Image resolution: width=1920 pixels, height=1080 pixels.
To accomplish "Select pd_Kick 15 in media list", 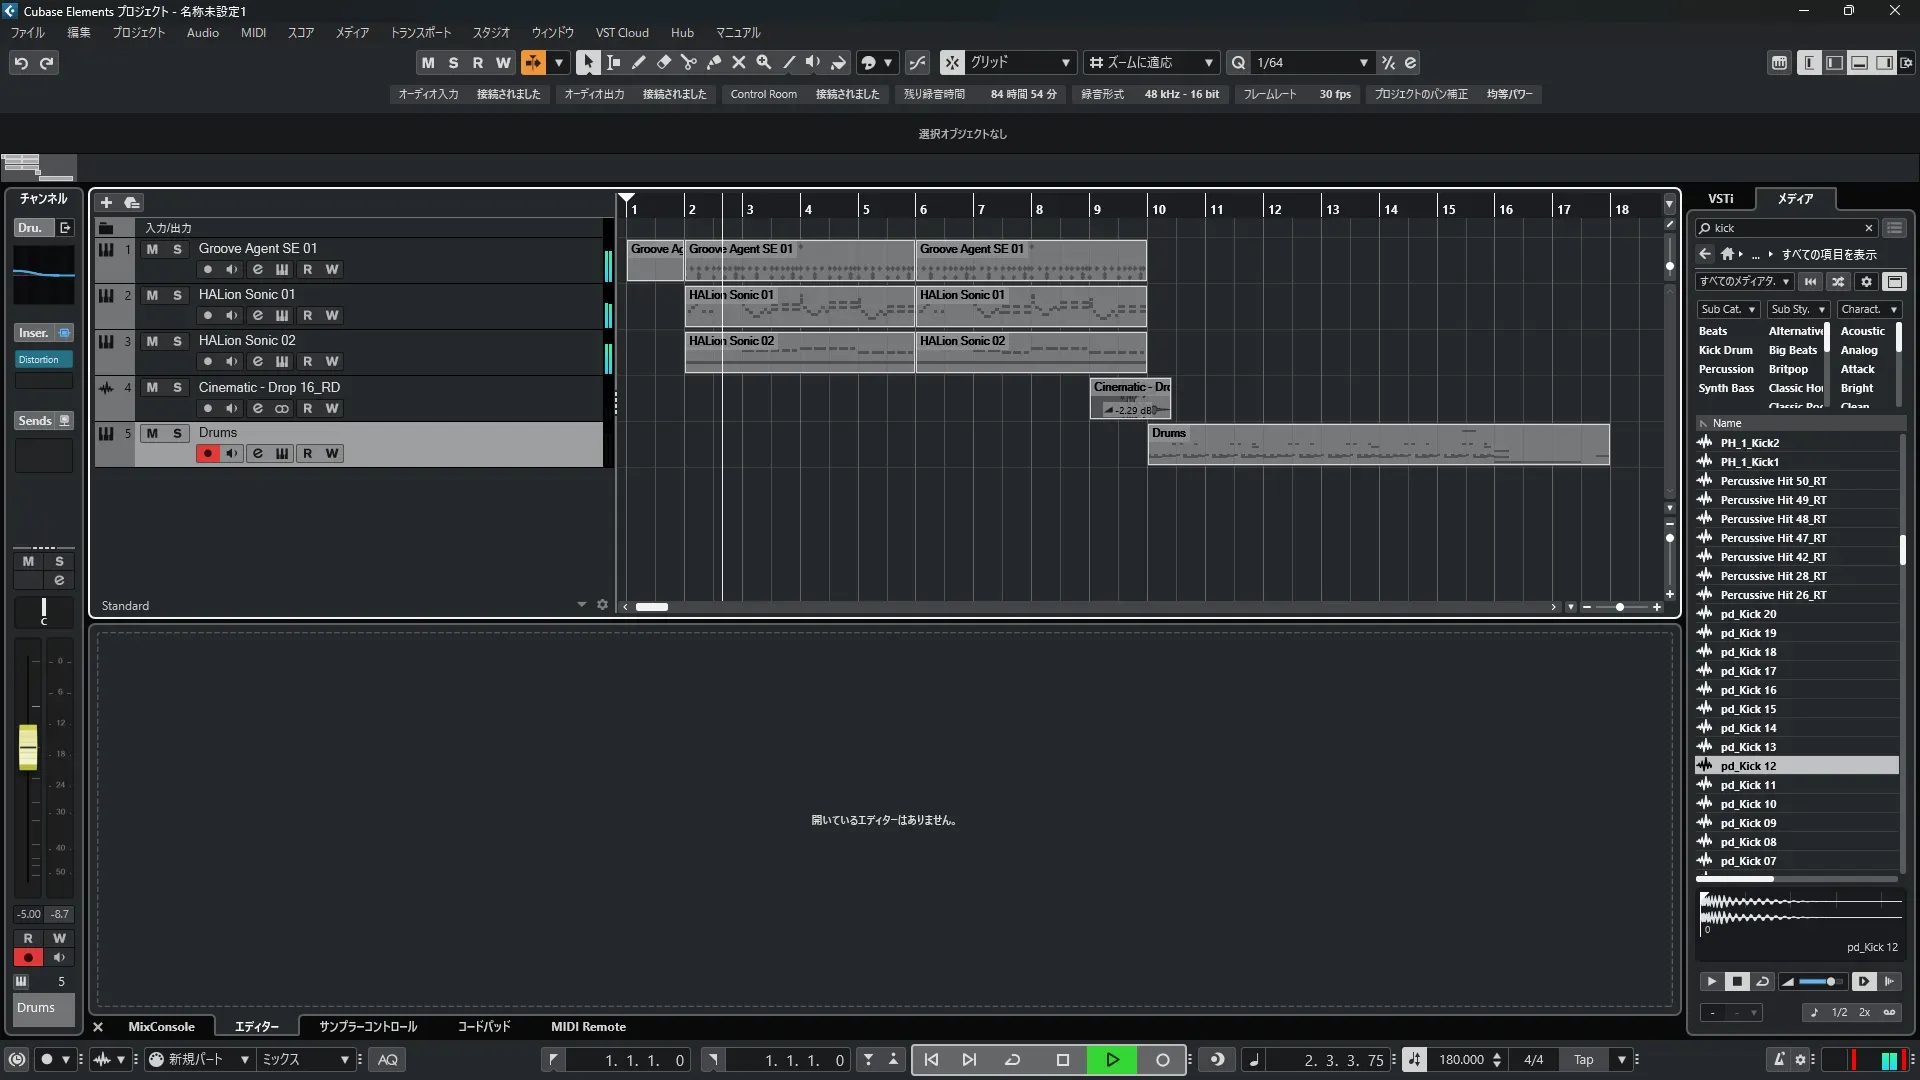I will tap(1748, 709).
